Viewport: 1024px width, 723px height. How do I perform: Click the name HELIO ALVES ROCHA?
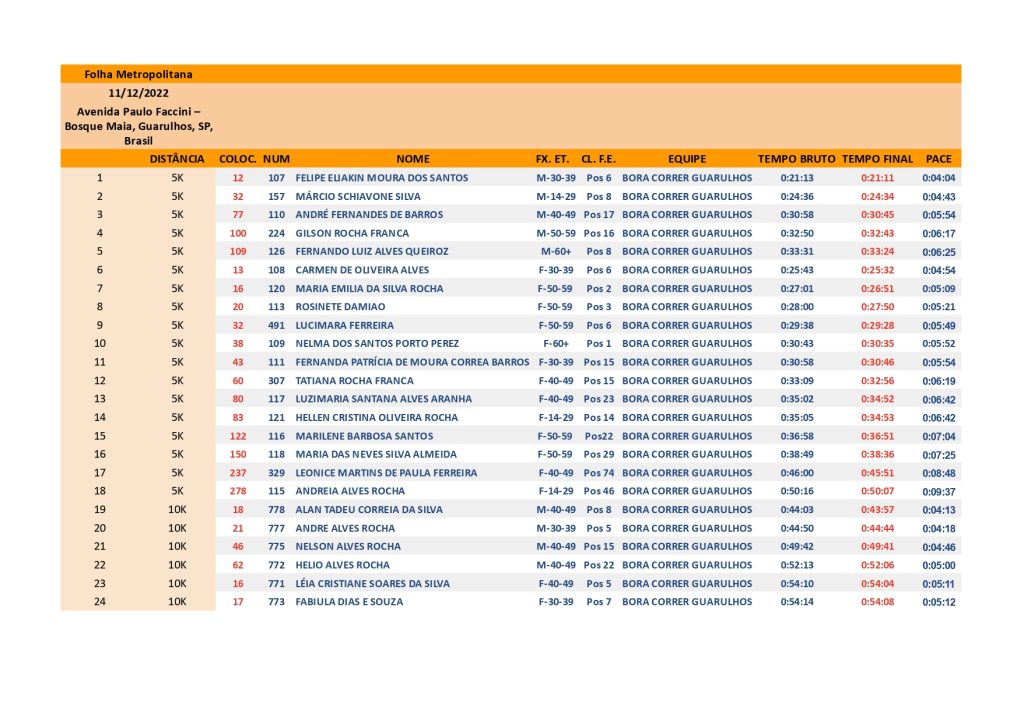342,565
